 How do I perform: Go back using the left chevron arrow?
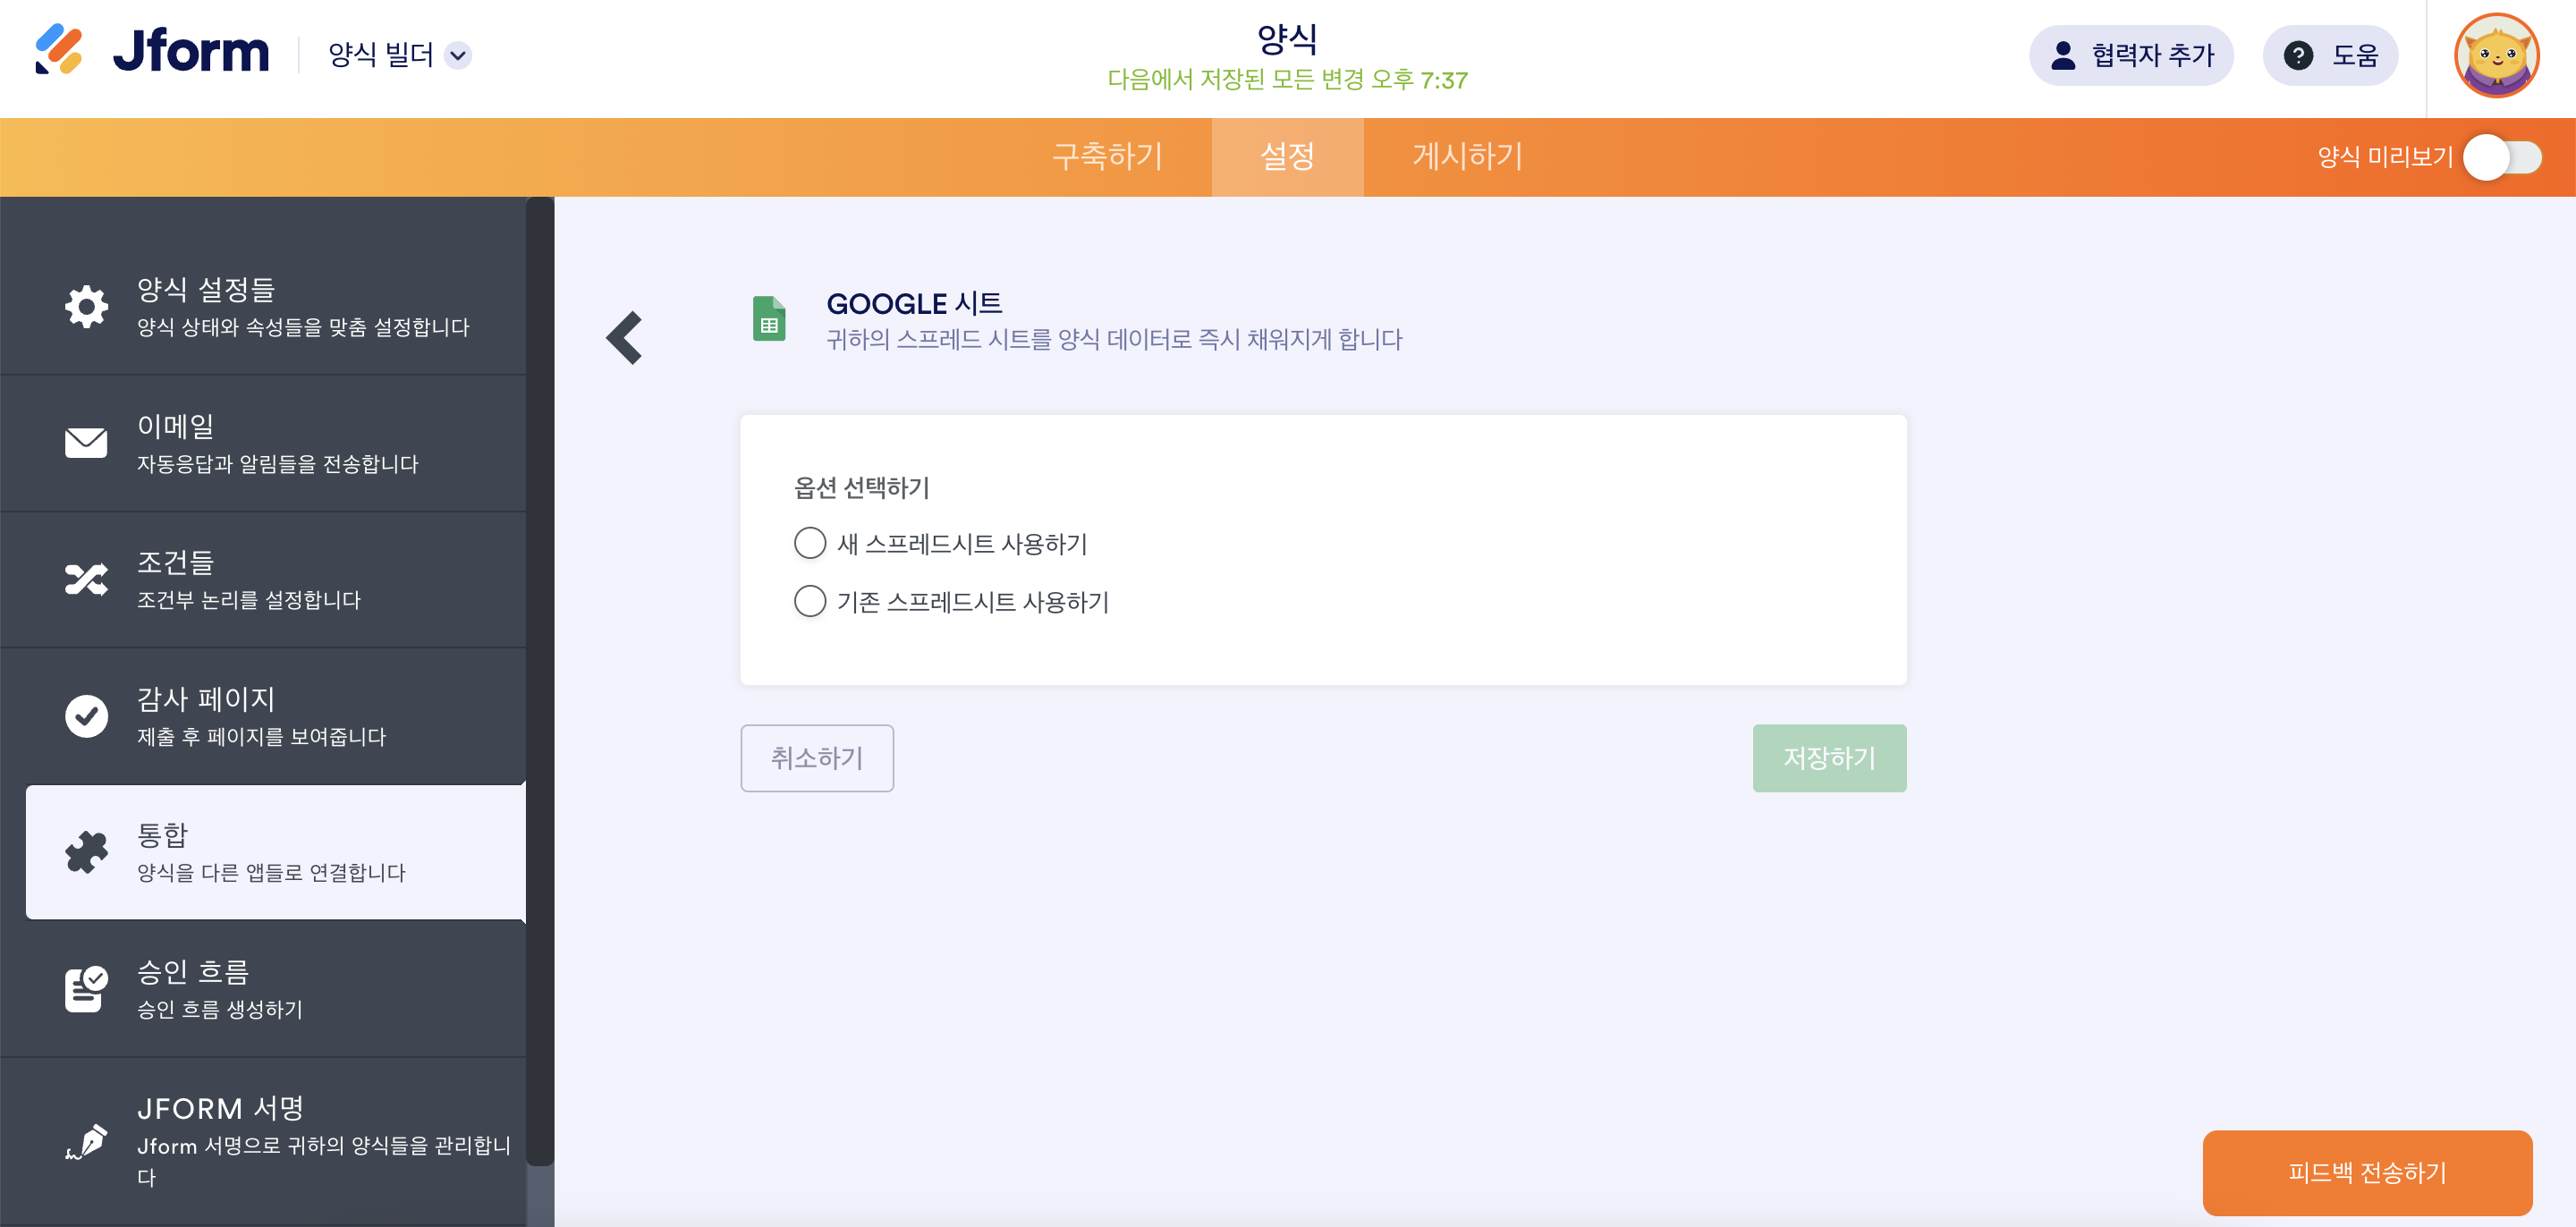[x=625, y=338]
